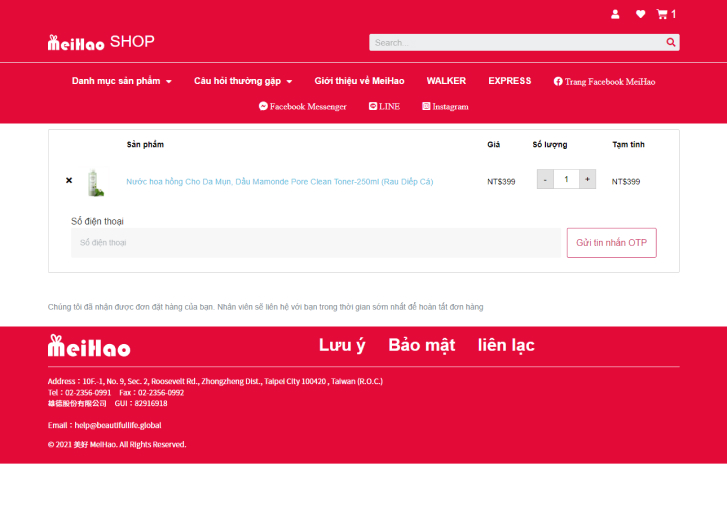Screen dimensions: 727x517
Task: Open the Instagram link
Action: point(445,106)
